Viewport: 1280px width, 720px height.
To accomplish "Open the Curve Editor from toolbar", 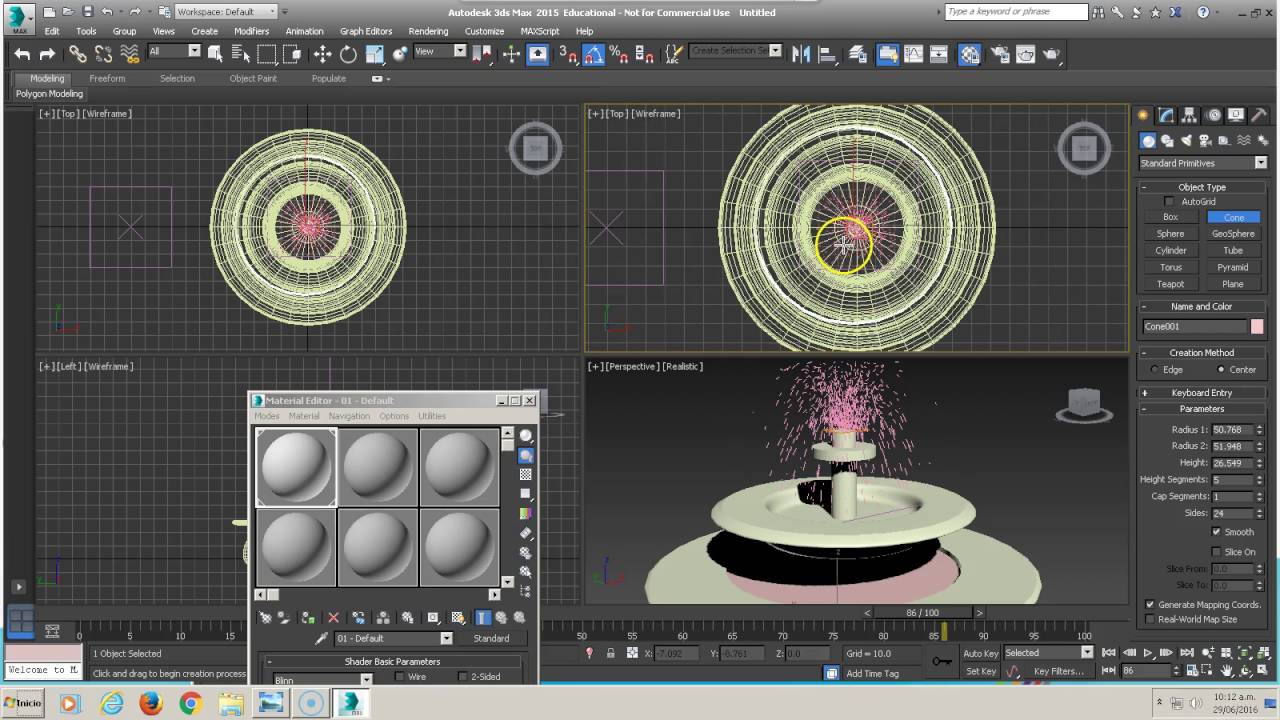I will [x=913, y=54].
